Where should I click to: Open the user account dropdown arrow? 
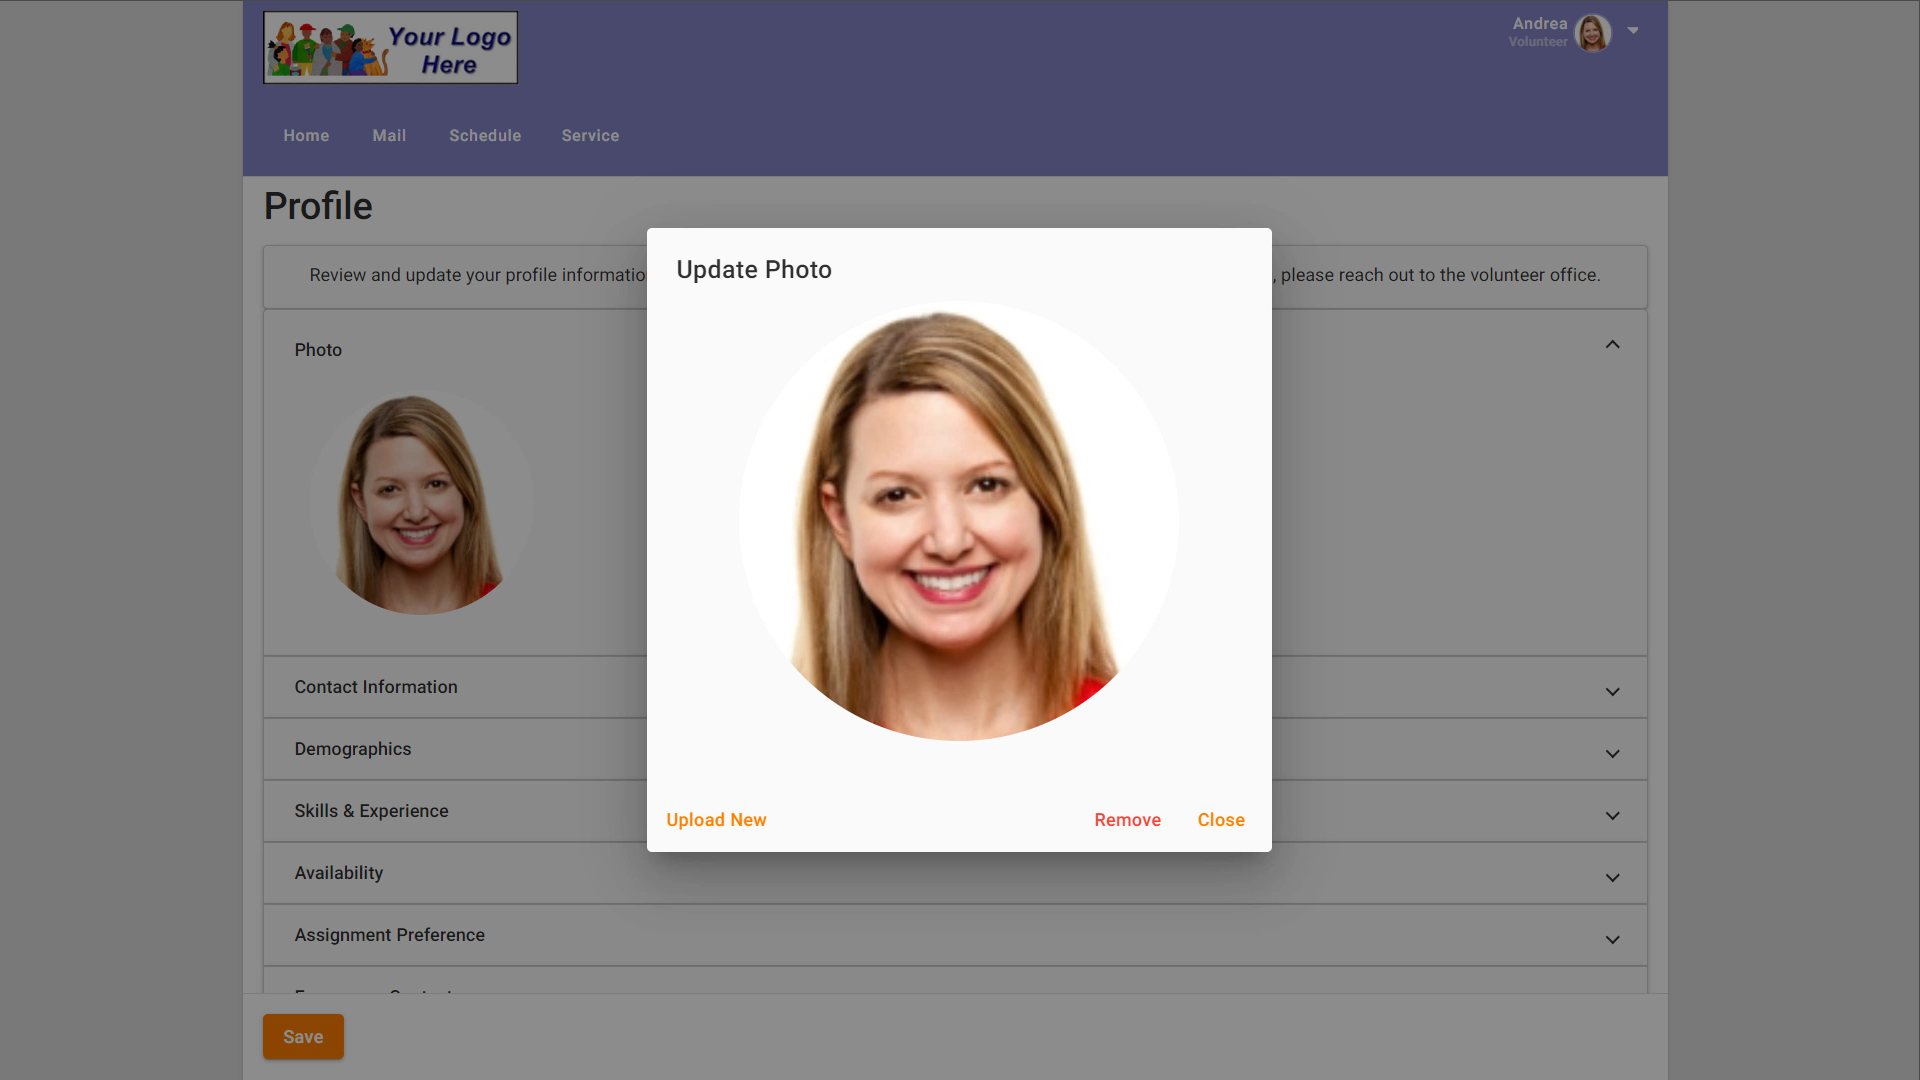tap(1633, 31)
